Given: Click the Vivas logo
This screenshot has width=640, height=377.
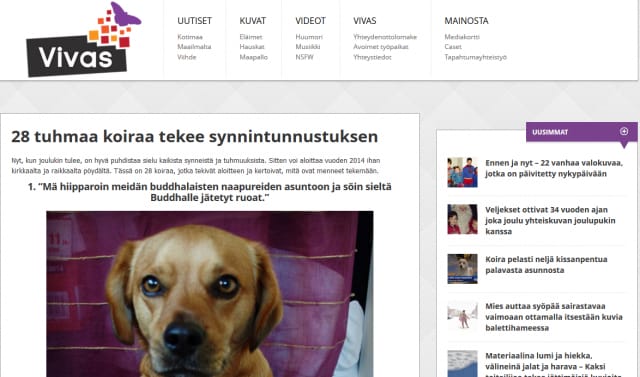Looking at the screenshot, I should (84, 40).
